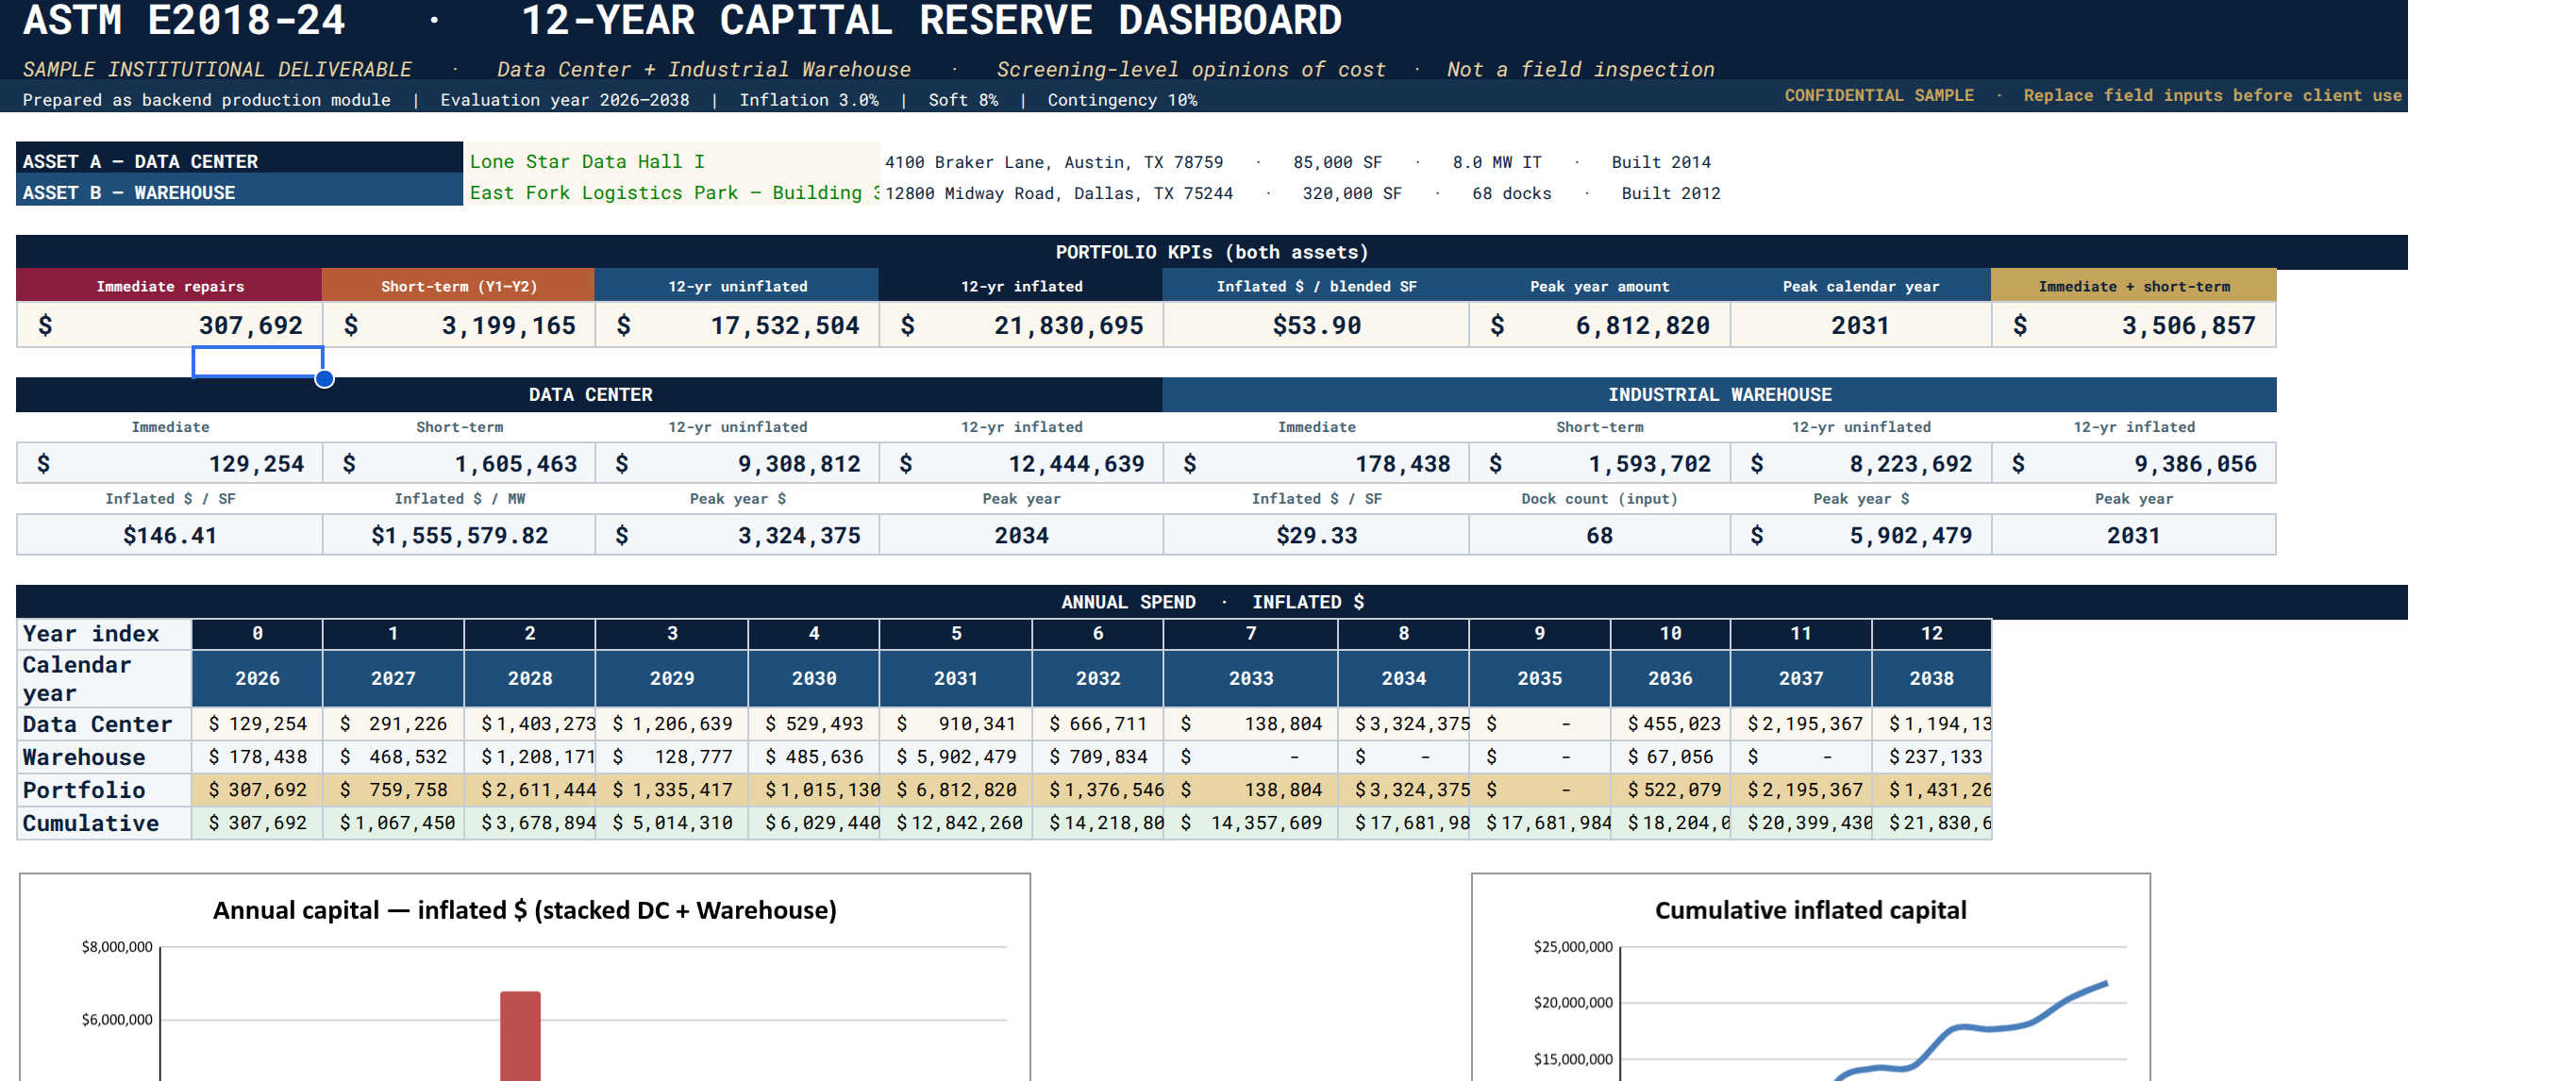Select Warehouse 2027 spend 468,532
This screenshot has height=1081, width=2576.
(x=393, y=756)
